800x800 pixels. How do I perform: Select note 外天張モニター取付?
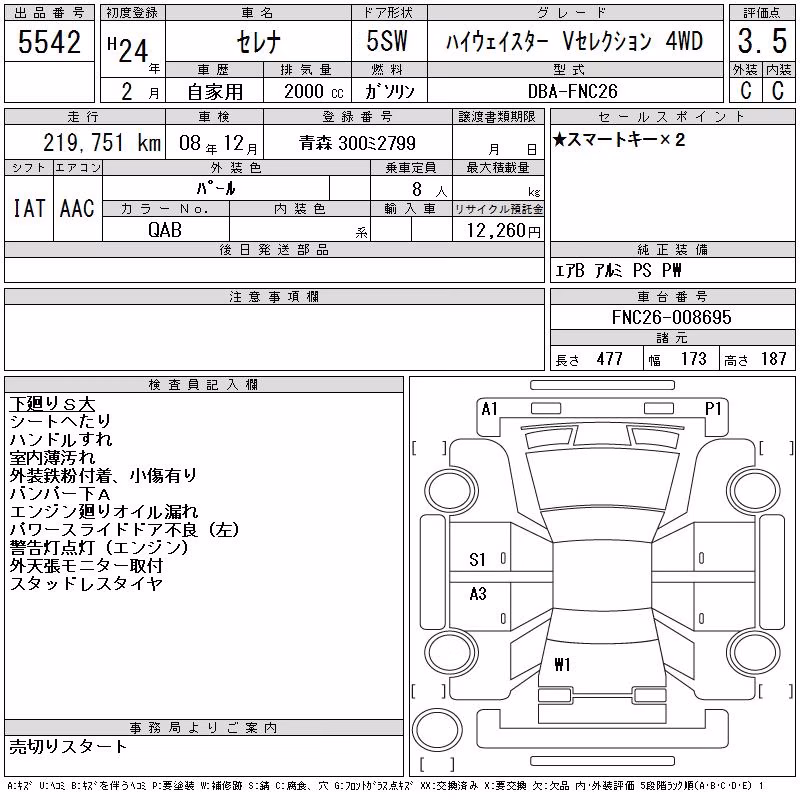[86, 565]
